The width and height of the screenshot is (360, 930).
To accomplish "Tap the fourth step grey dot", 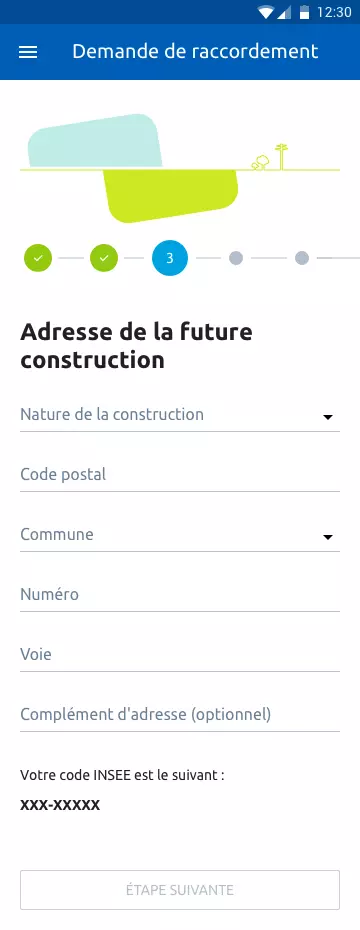I will tap(236, 258).
